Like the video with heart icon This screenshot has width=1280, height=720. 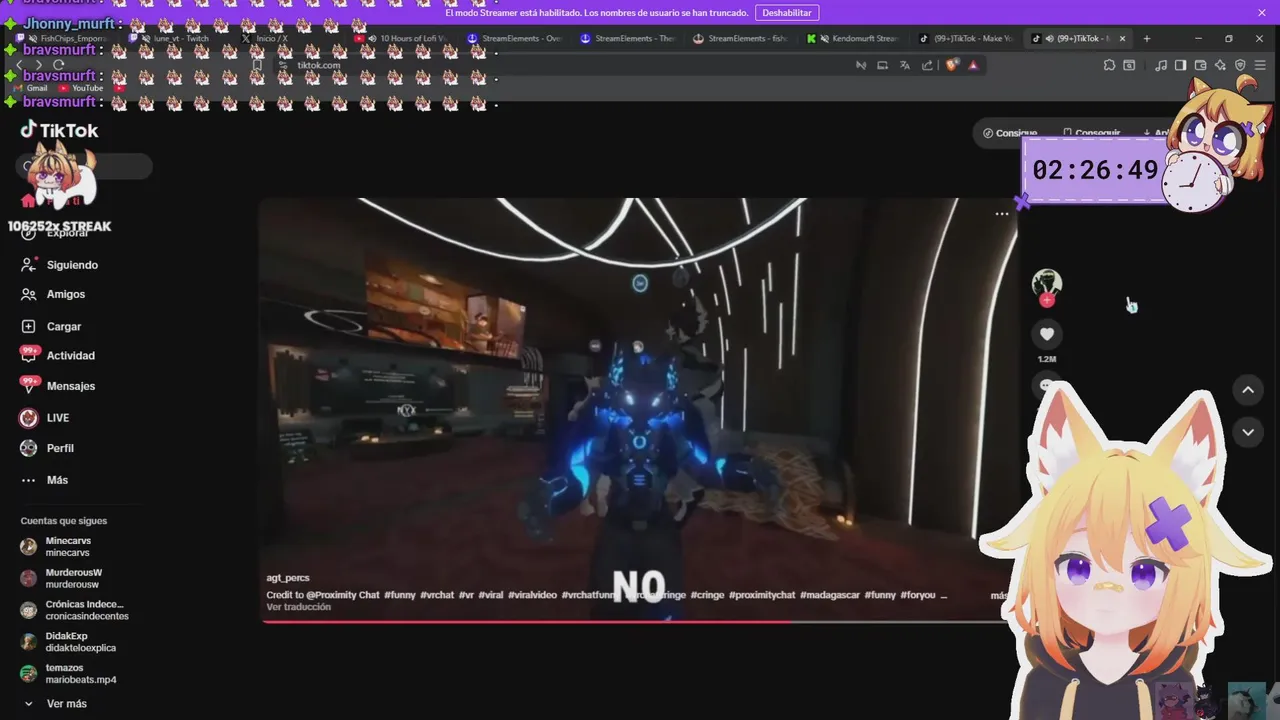click(x=1047, y=334)
